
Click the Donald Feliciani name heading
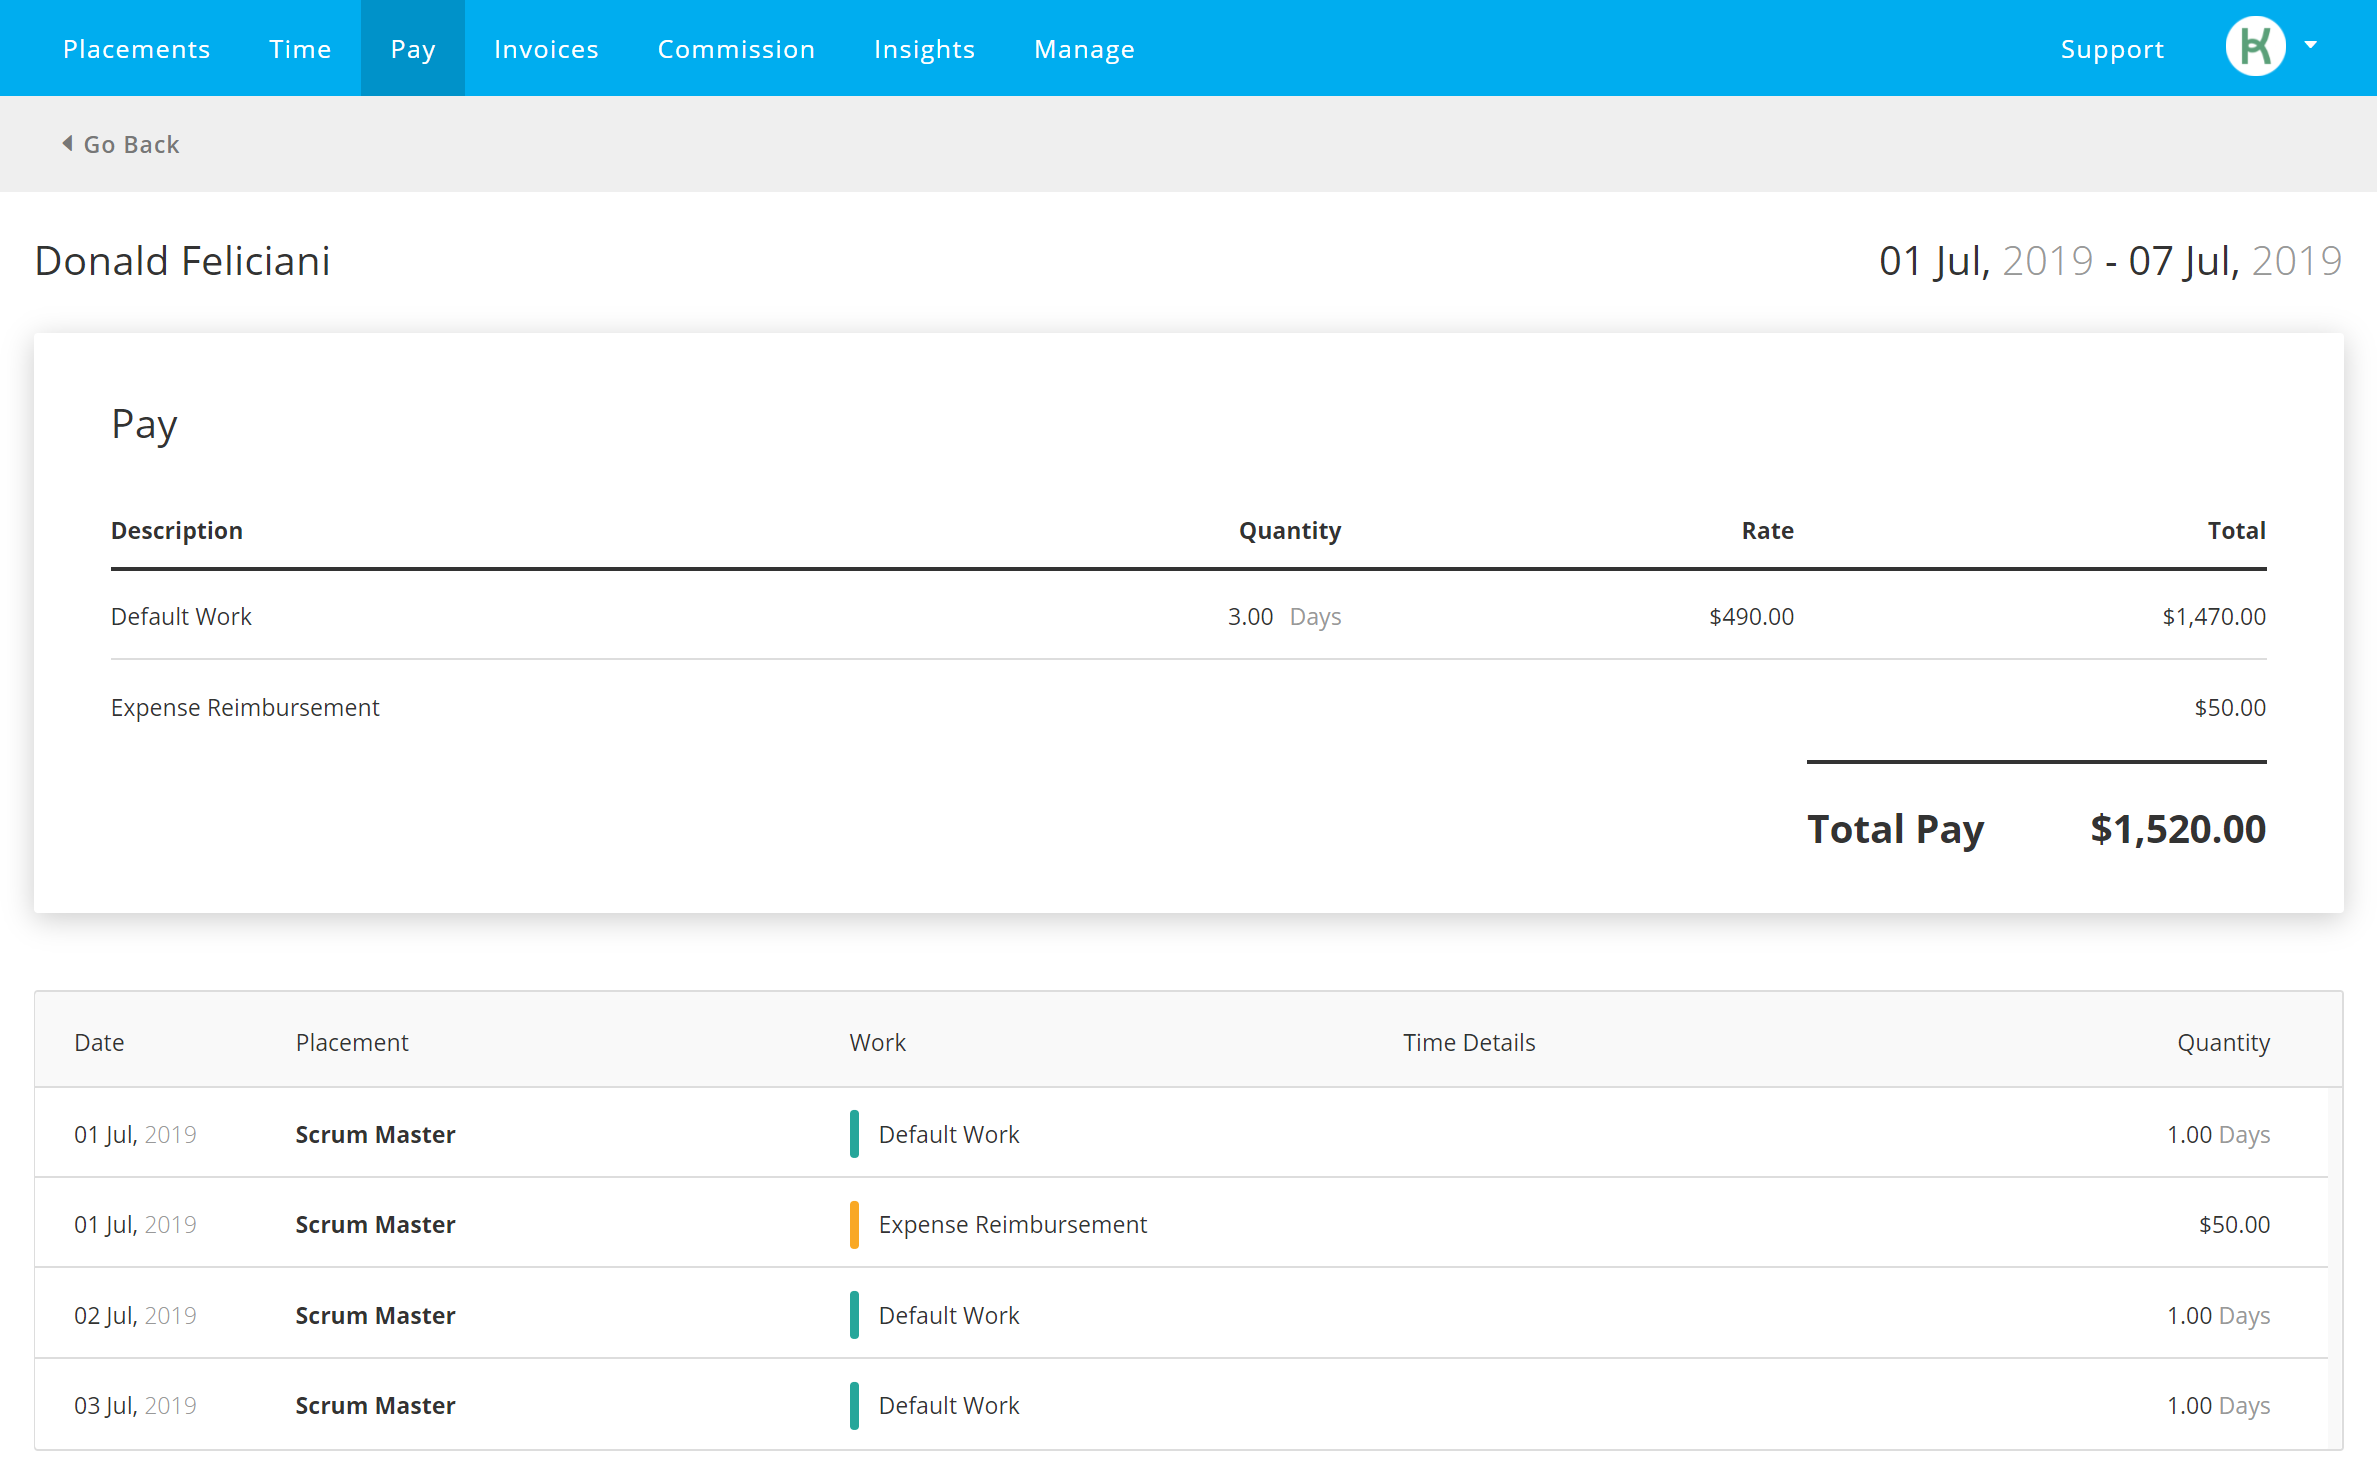click(x=182, y=261)
